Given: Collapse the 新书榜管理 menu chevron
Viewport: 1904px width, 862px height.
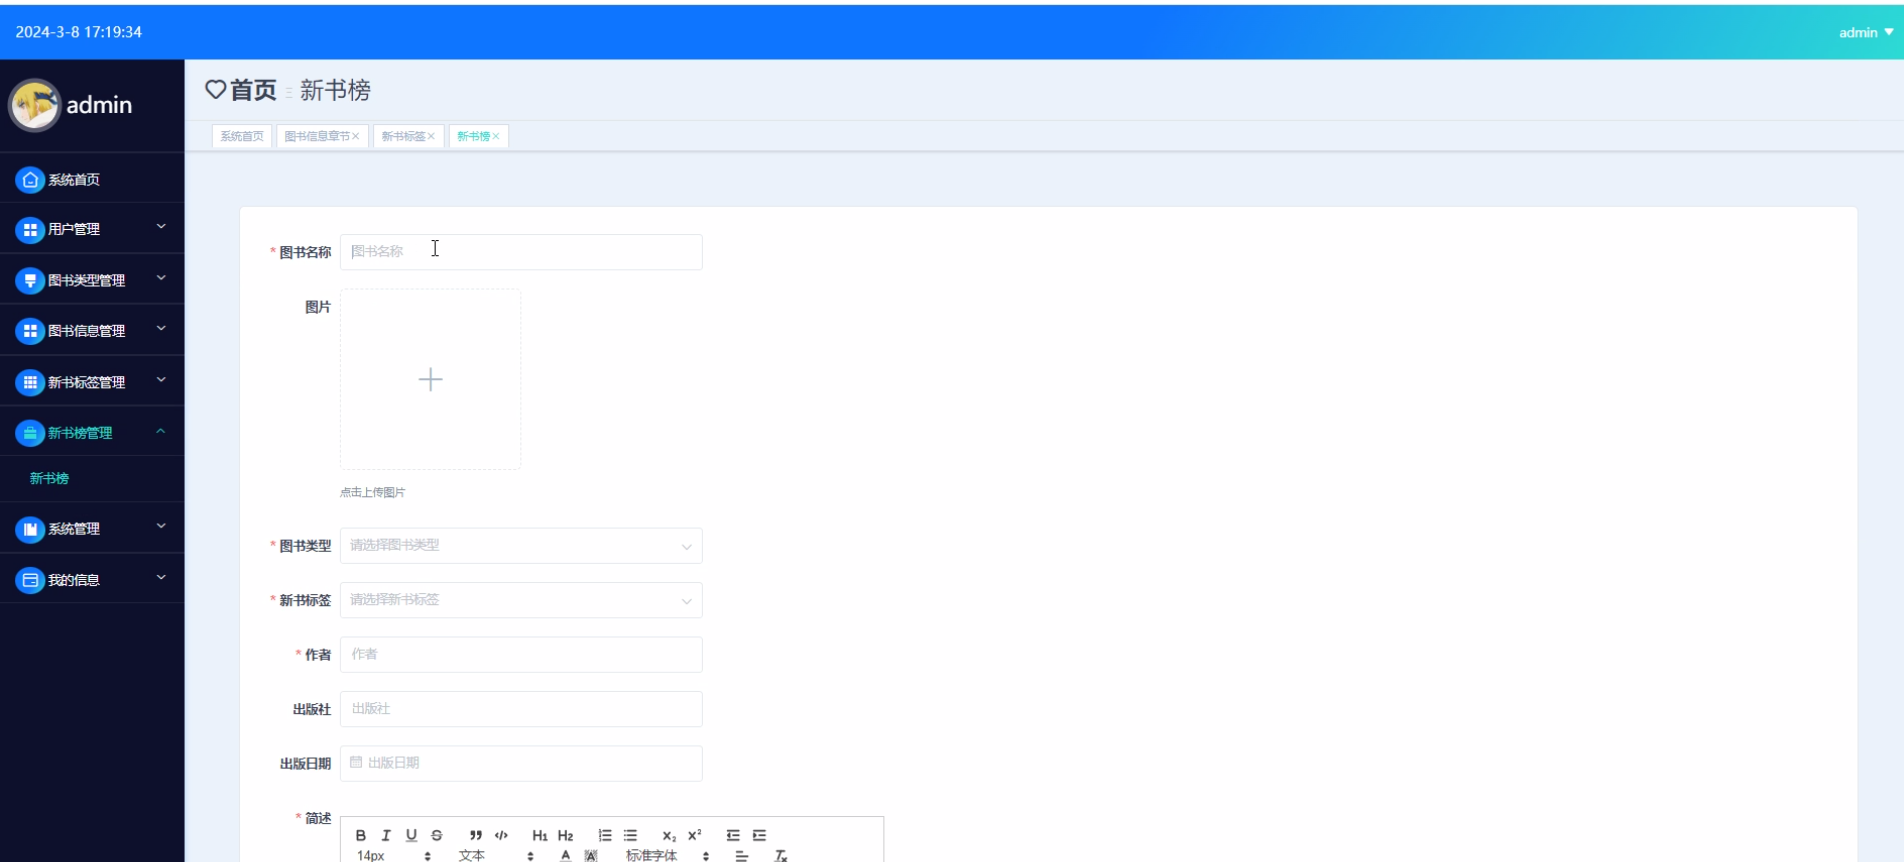Looking at the screenshot, I should coord(161,431).
